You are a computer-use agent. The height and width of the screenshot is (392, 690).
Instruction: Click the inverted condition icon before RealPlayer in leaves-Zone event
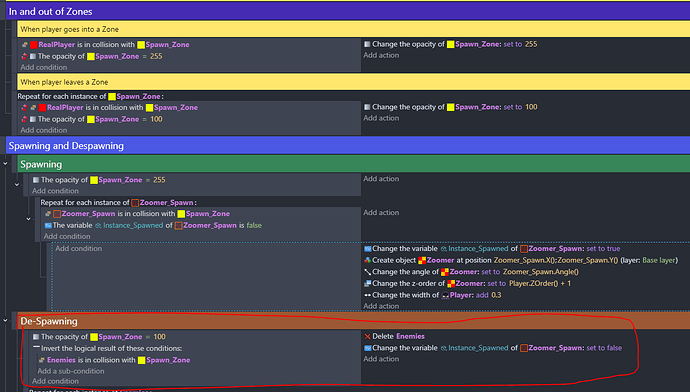(25, 108)
